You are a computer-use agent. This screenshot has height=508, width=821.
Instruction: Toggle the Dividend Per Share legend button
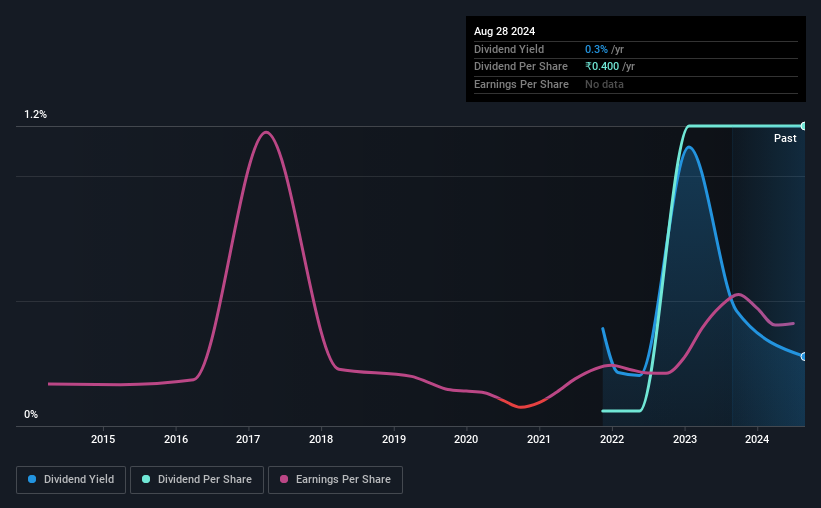click(x=203, y=480)
